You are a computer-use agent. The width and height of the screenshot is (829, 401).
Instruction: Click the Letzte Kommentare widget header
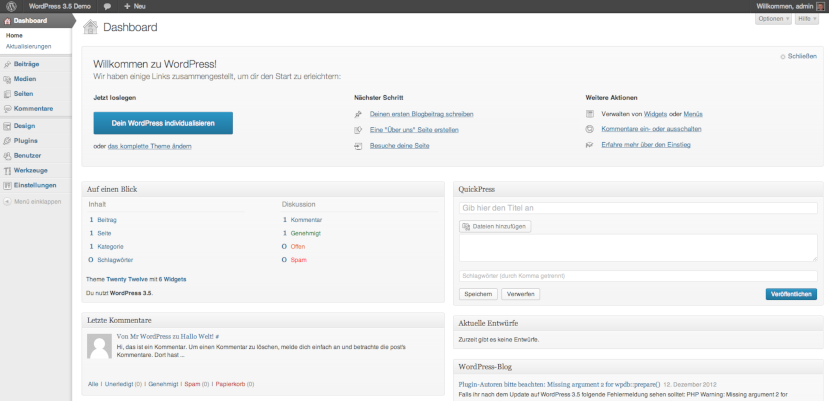(x=263, y=320)
